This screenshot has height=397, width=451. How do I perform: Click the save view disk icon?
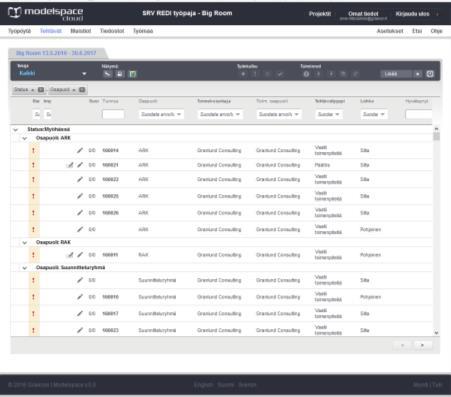(120, 74)
